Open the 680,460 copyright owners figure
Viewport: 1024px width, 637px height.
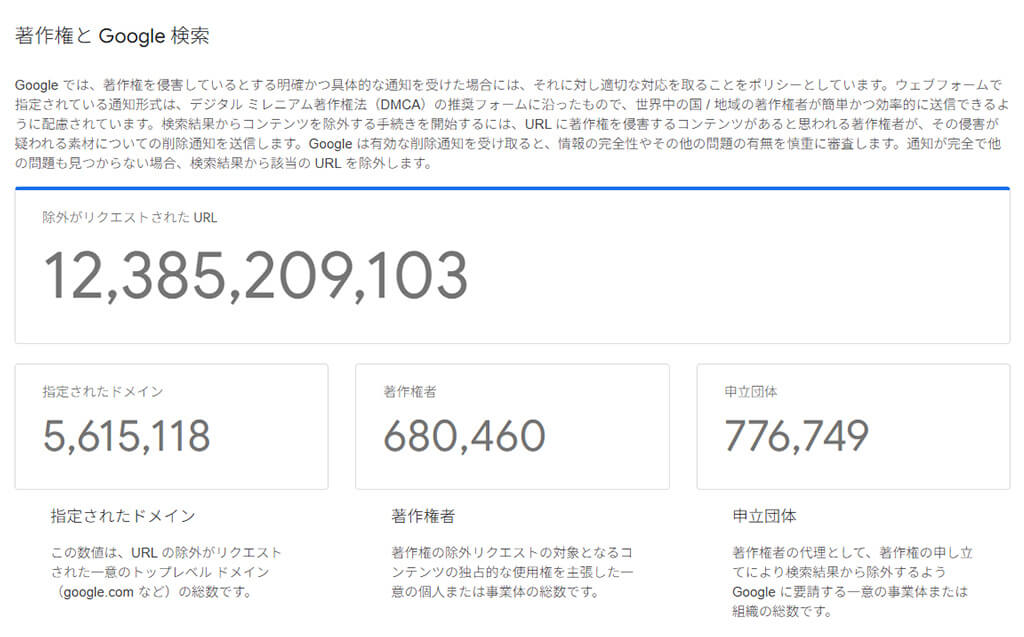(465, 436)
